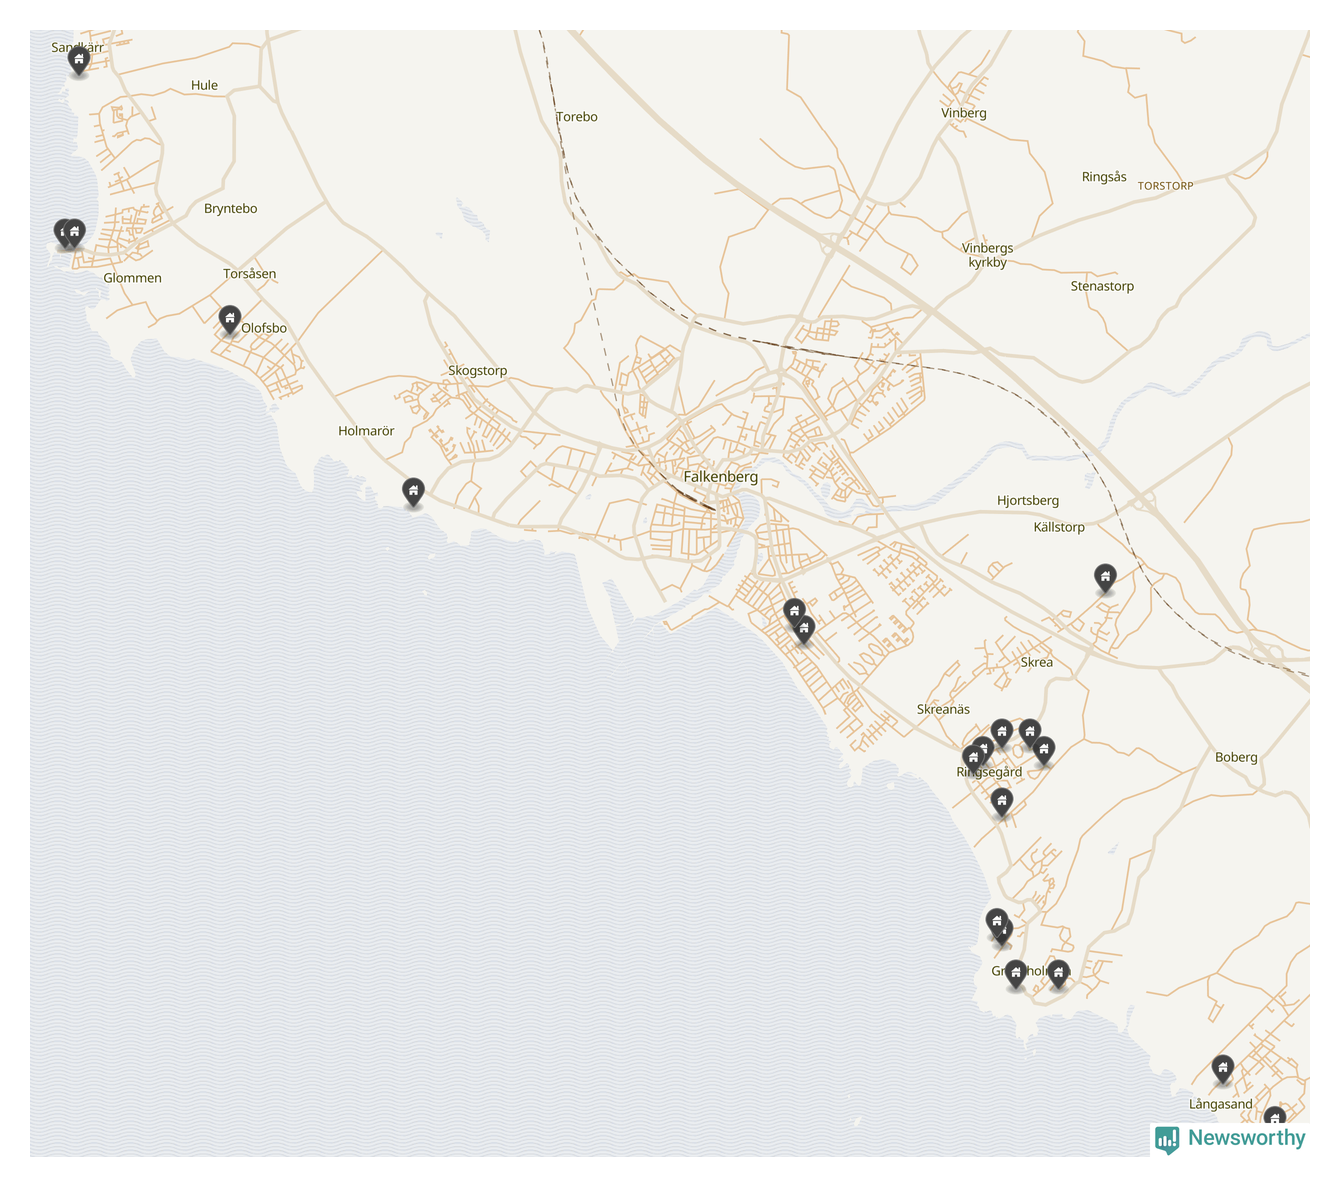Click the house marker below Källstorp

(1105, 577)
